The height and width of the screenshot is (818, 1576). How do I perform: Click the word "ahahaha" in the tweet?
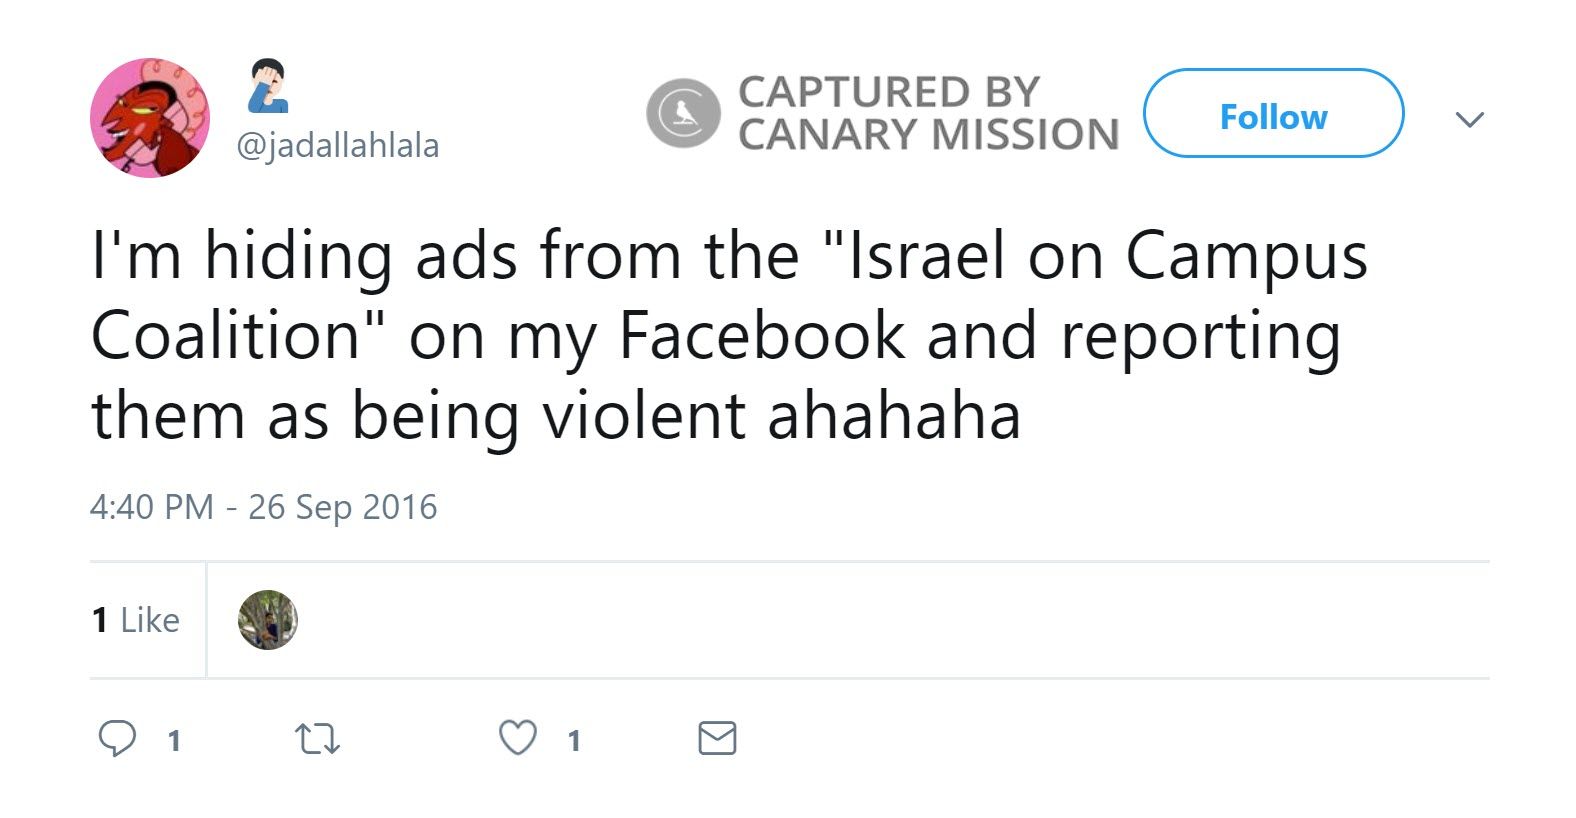pyautogui.click(x=894, y=416)
